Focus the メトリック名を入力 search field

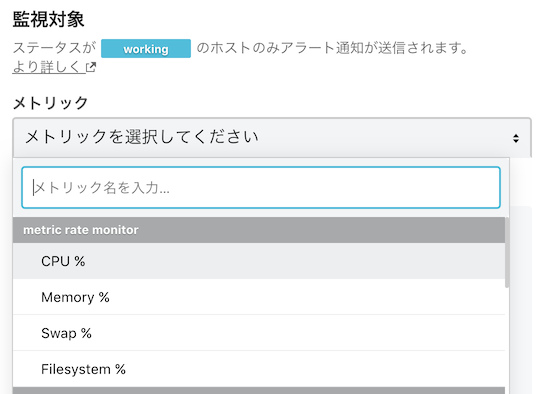261,188
